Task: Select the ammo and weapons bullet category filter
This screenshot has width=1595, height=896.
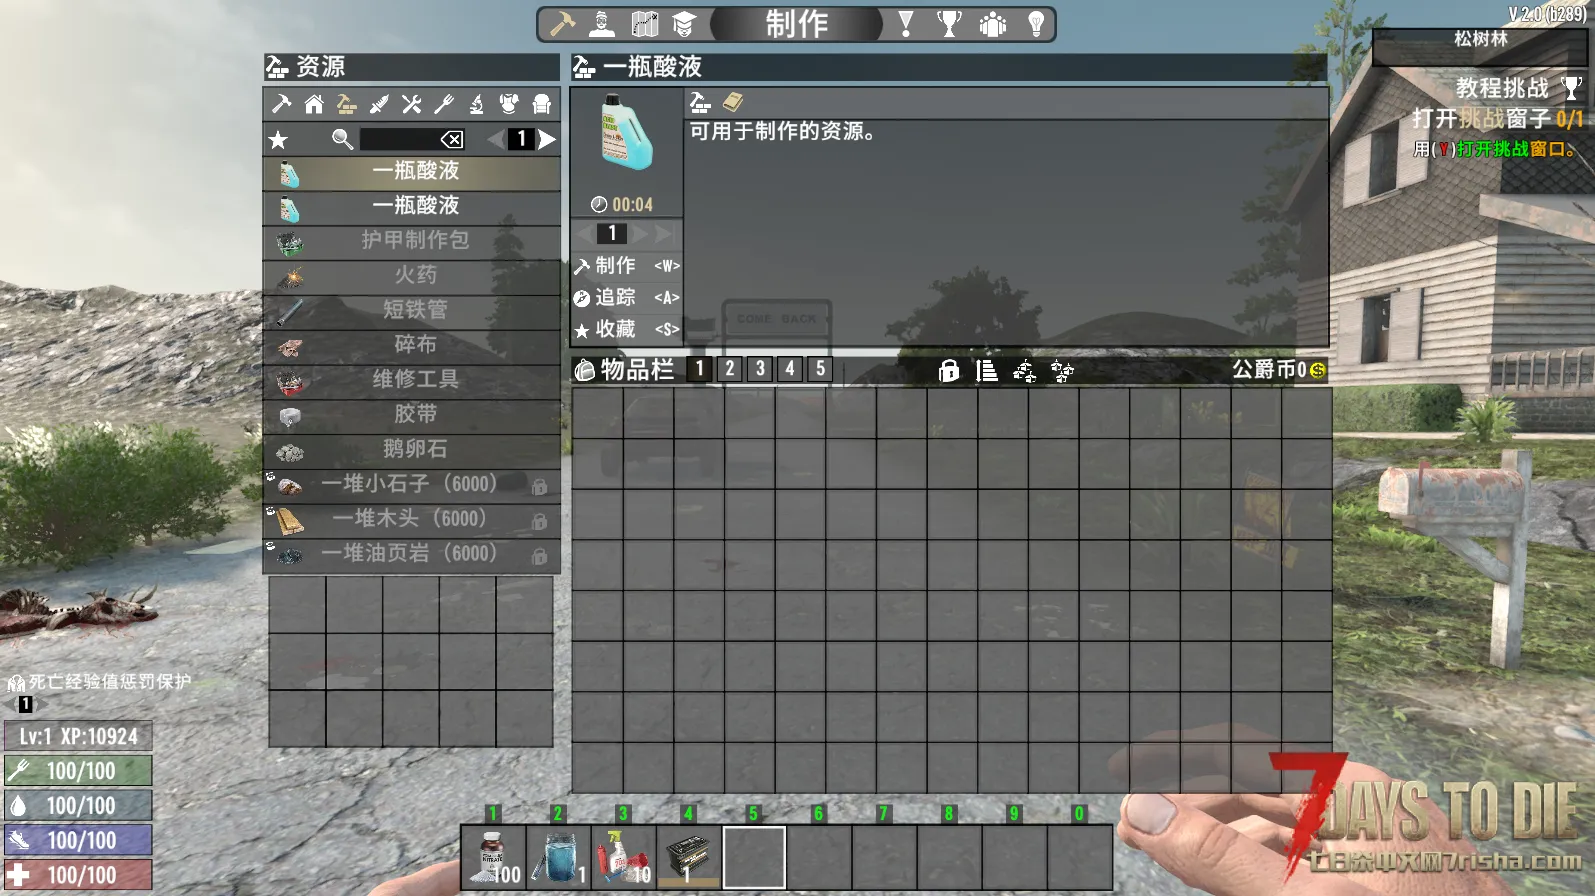Action: click(379, 104)
